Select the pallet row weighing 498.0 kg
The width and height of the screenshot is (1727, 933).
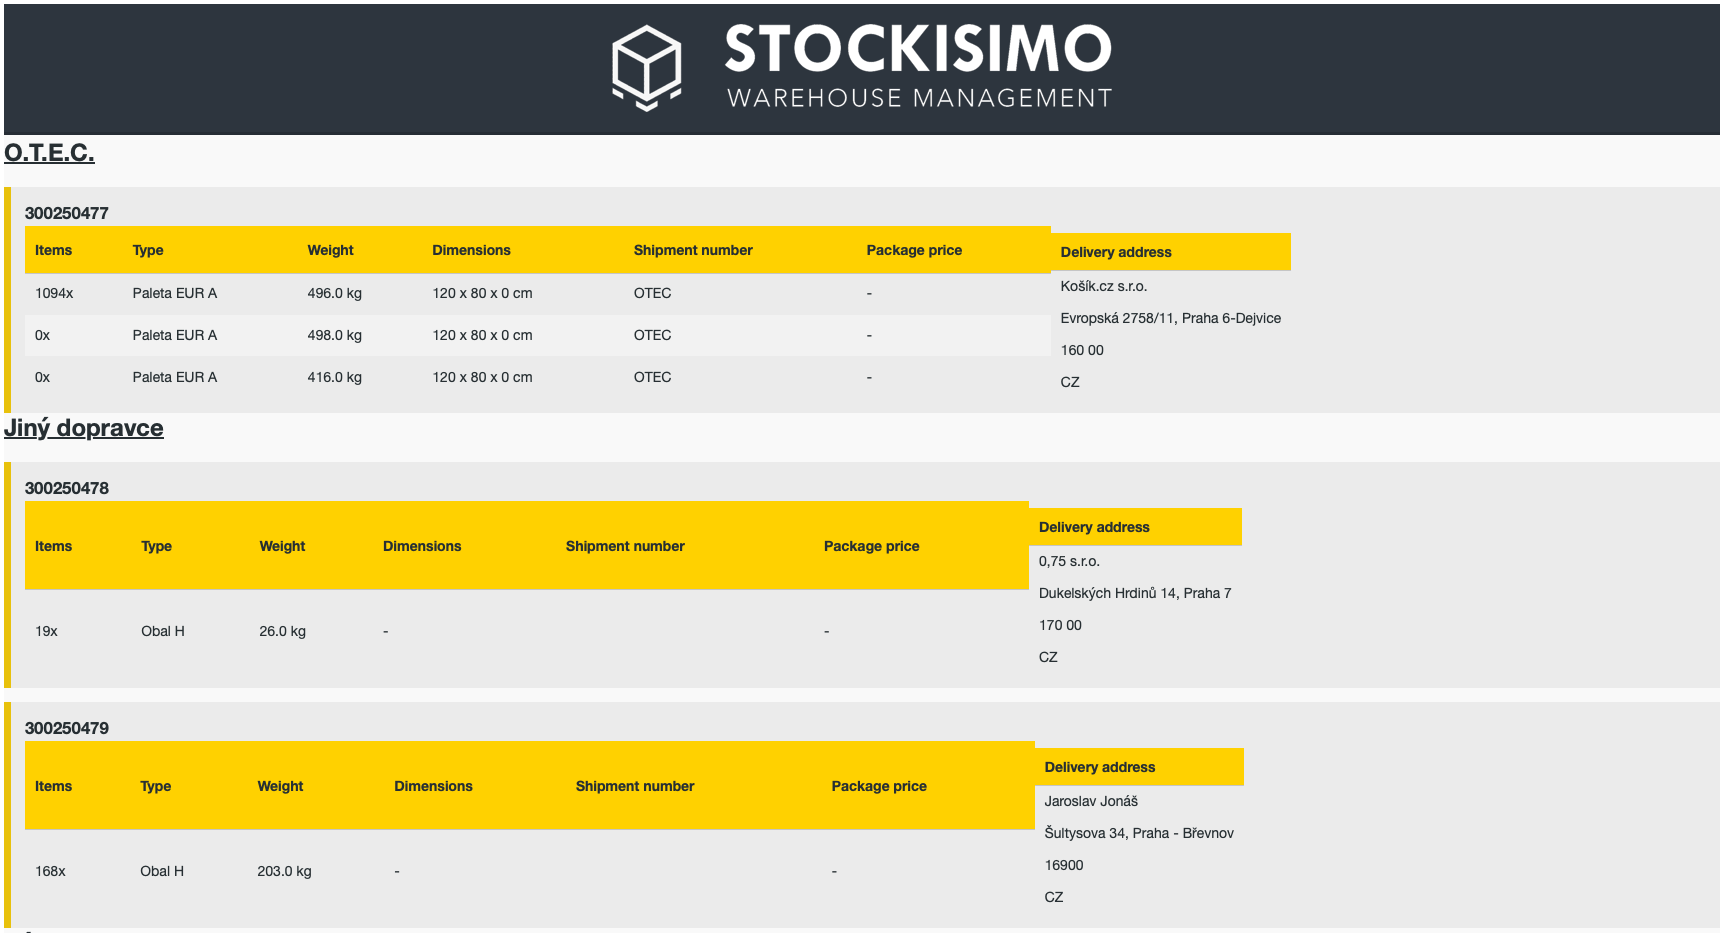[334, 335]
